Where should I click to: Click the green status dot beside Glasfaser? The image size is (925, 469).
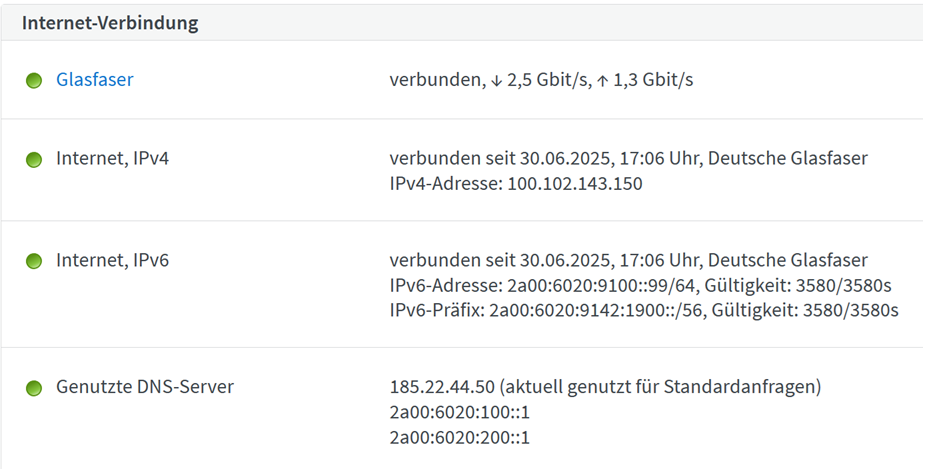(x=34, y=81)
